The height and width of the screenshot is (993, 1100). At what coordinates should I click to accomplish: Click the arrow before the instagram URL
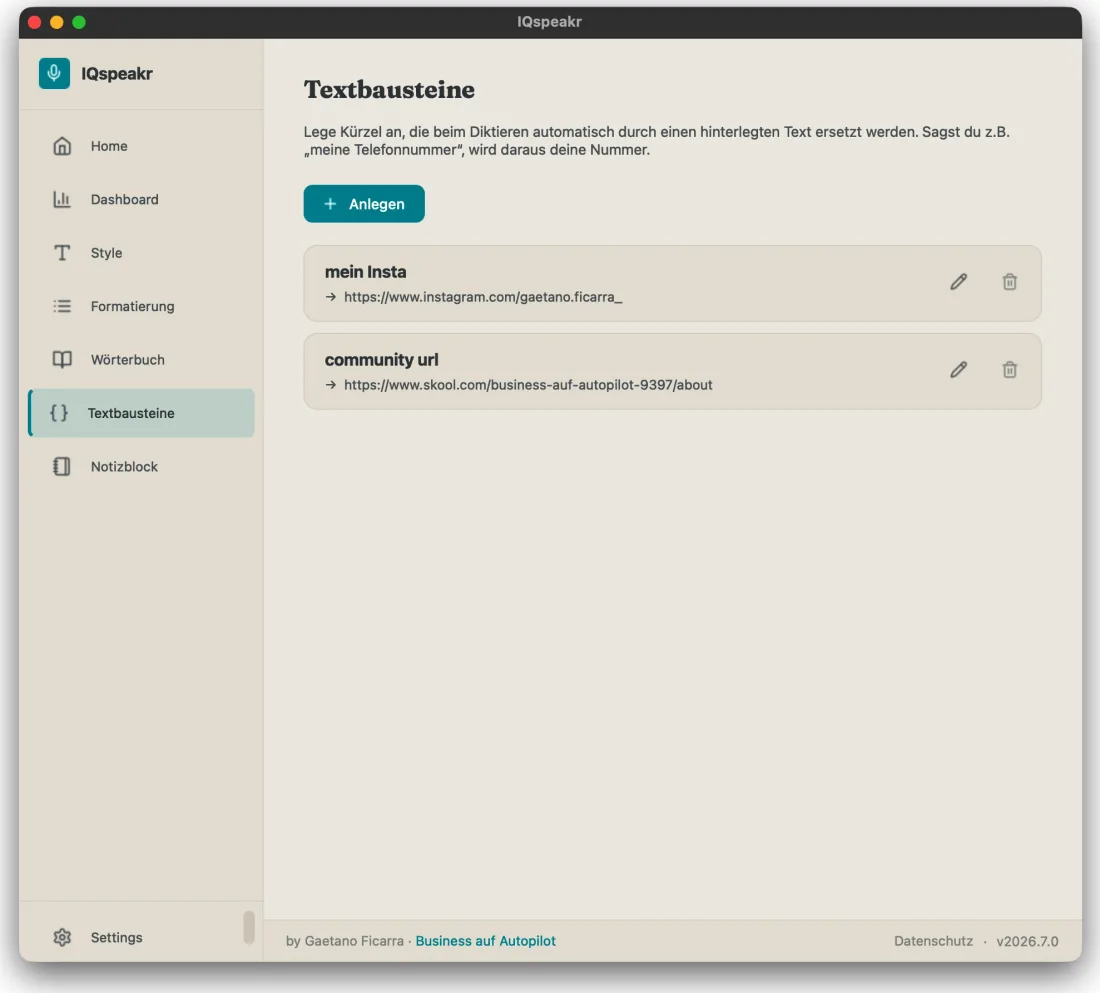coord(330,297)
